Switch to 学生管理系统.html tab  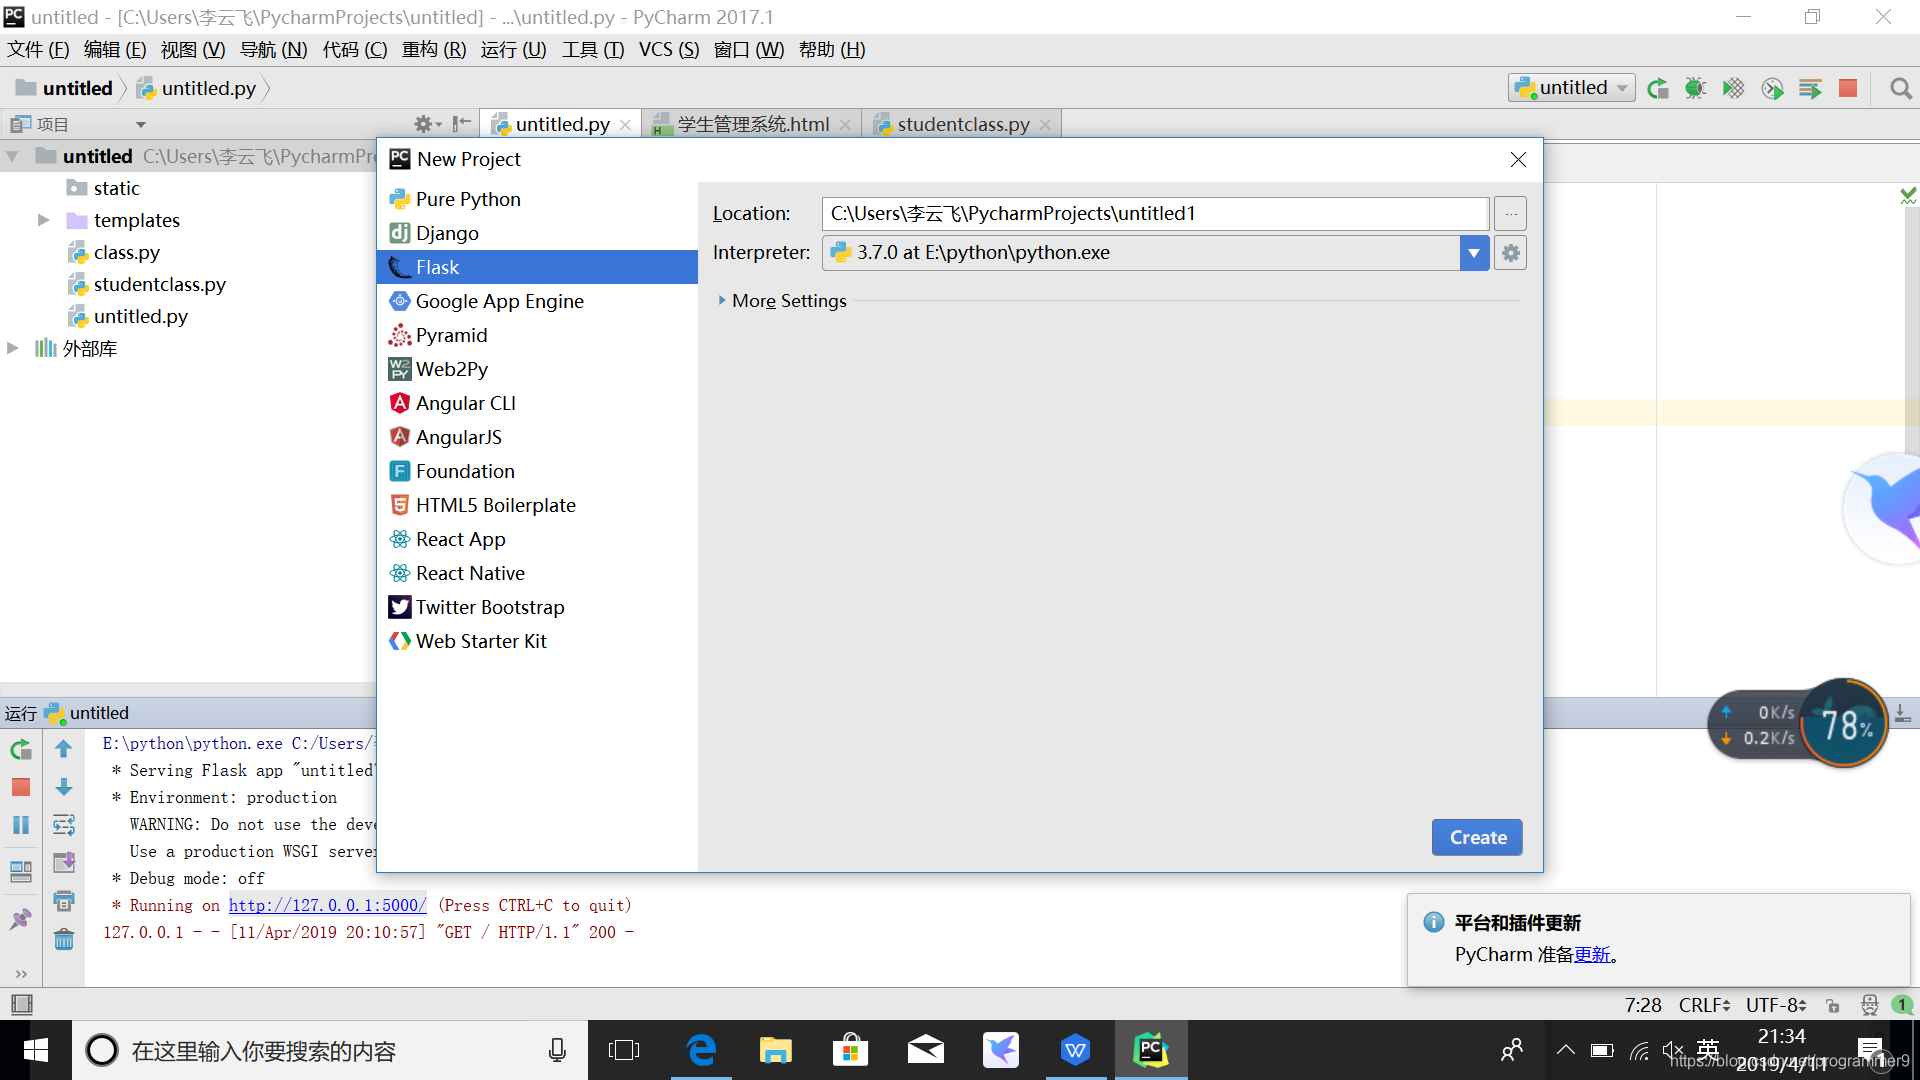(753, 124)
